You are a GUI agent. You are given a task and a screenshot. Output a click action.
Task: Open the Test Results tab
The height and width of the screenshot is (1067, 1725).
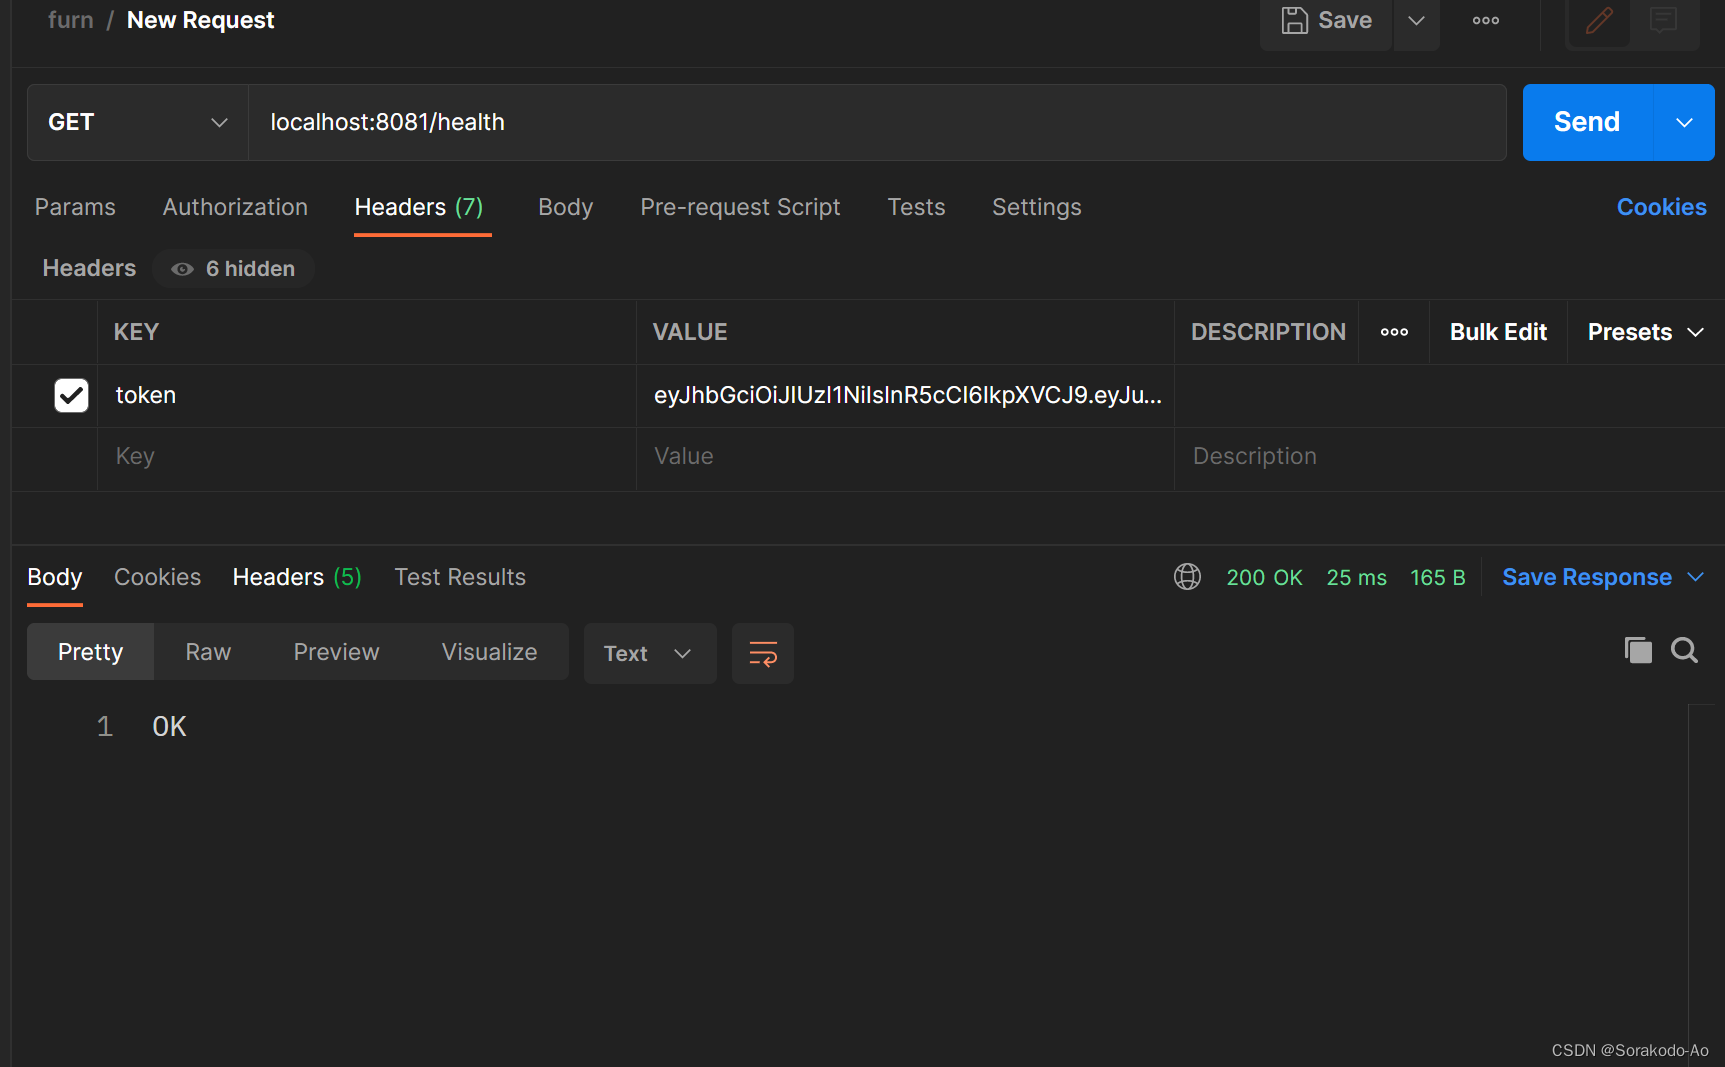coord(460,577)
